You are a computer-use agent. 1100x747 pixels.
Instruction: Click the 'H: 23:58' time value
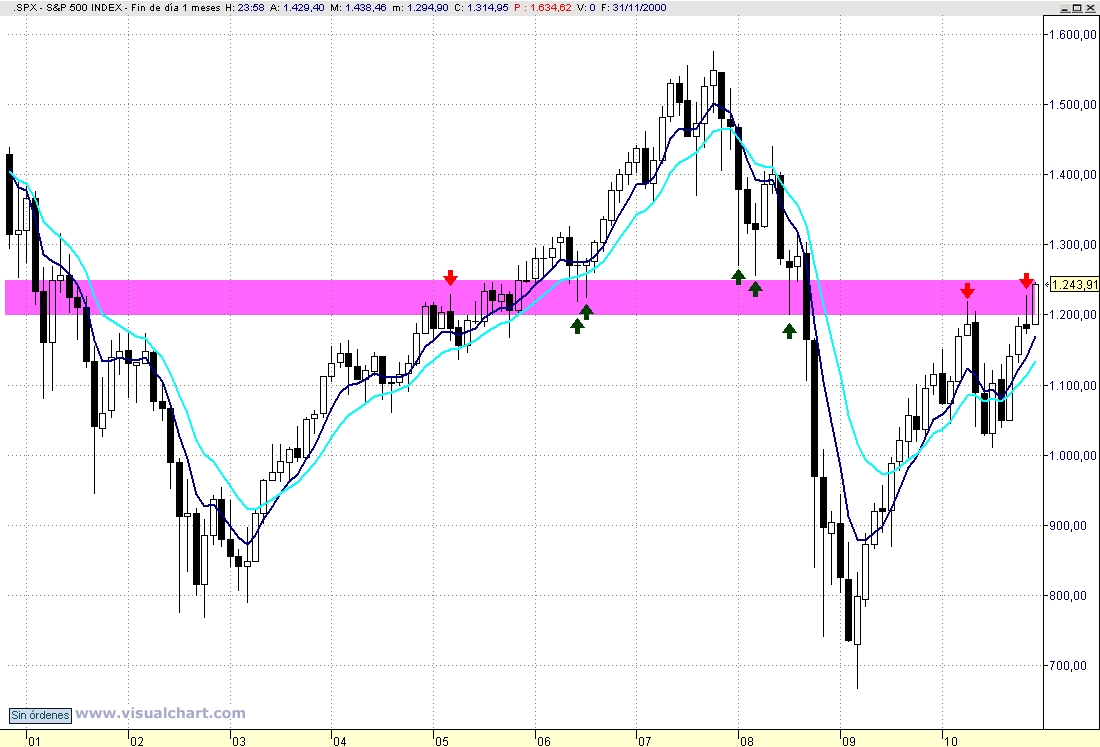click(245, 8)
